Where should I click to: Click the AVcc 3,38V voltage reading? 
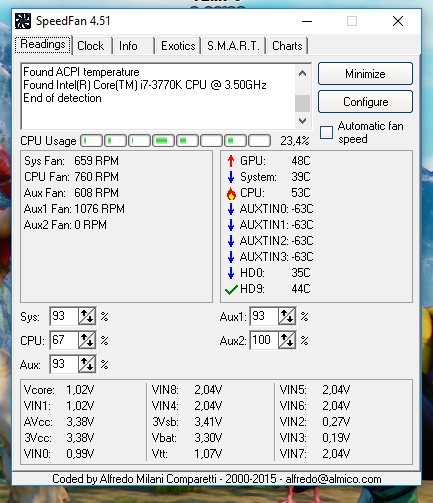tap(59, 422)
